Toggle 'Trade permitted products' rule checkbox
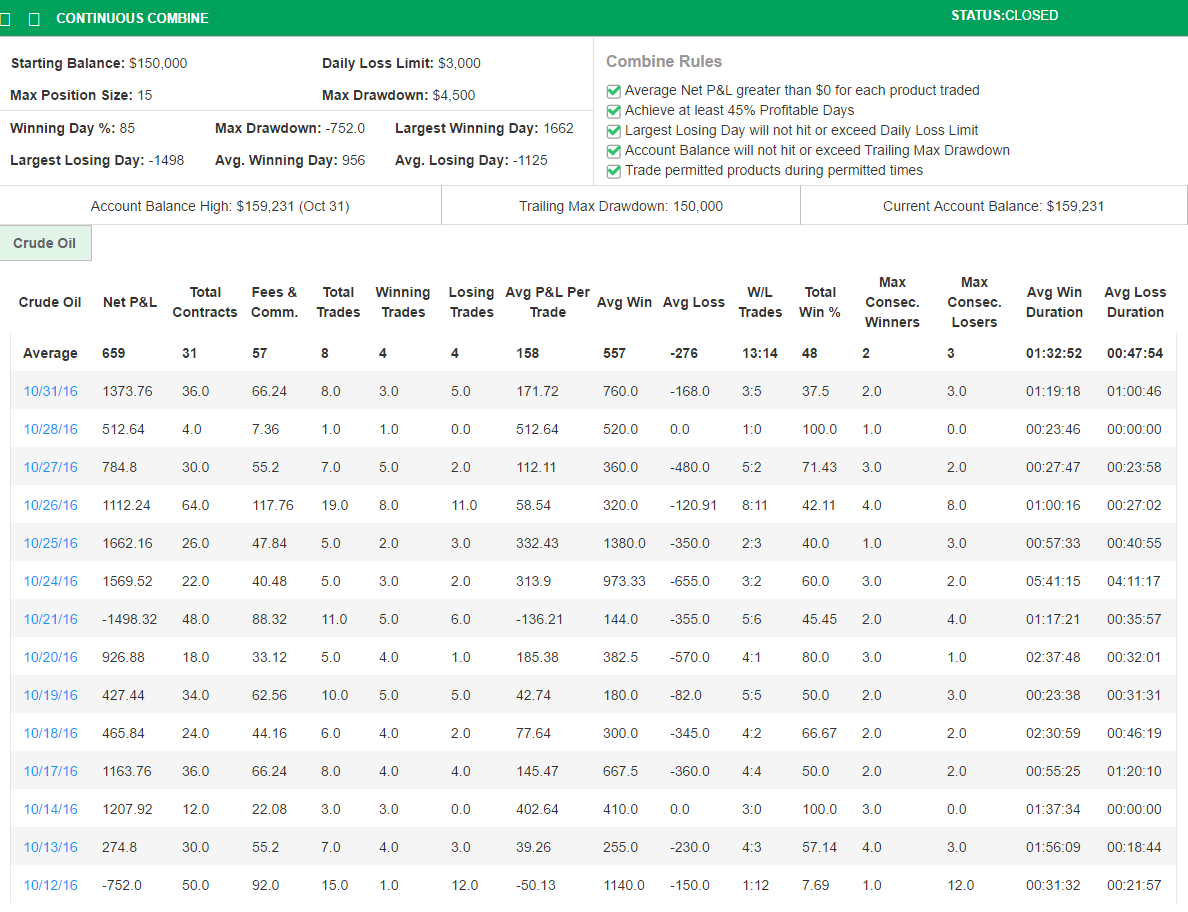 [614, 171]
